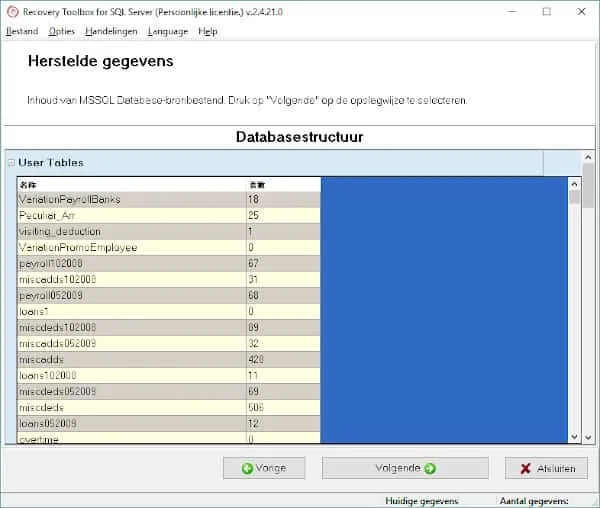Click the Recovery Toolbox app icon in title bar
This screenshot has height=508, width=600.
click(x=13, y=12)
